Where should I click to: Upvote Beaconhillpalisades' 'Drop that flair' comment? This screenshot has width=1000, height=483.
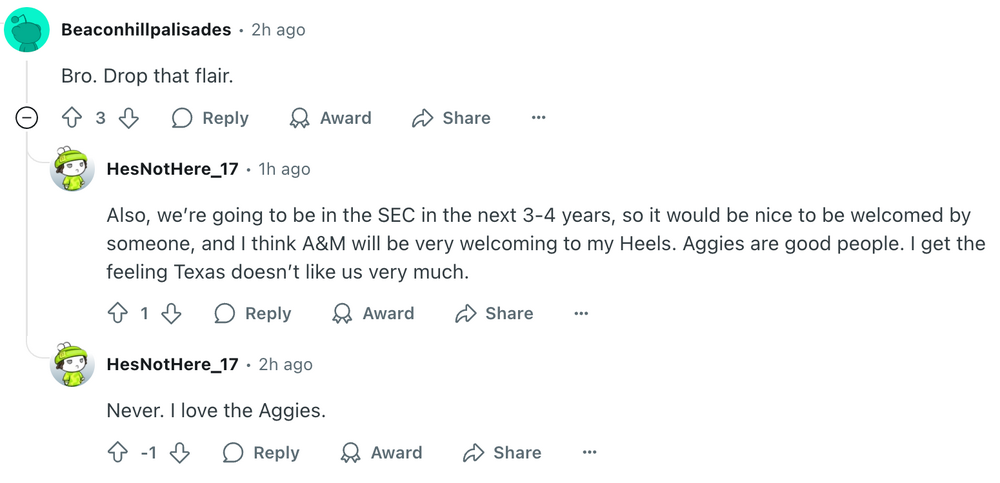(x=71, y=118)
